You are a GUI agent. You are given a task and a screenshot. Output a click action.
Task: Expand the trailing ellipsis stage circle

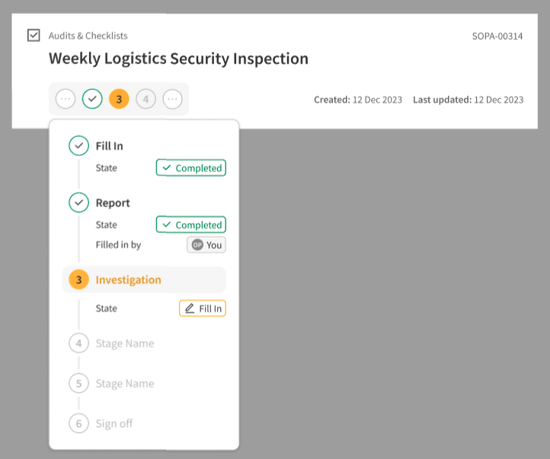[173, 99]
